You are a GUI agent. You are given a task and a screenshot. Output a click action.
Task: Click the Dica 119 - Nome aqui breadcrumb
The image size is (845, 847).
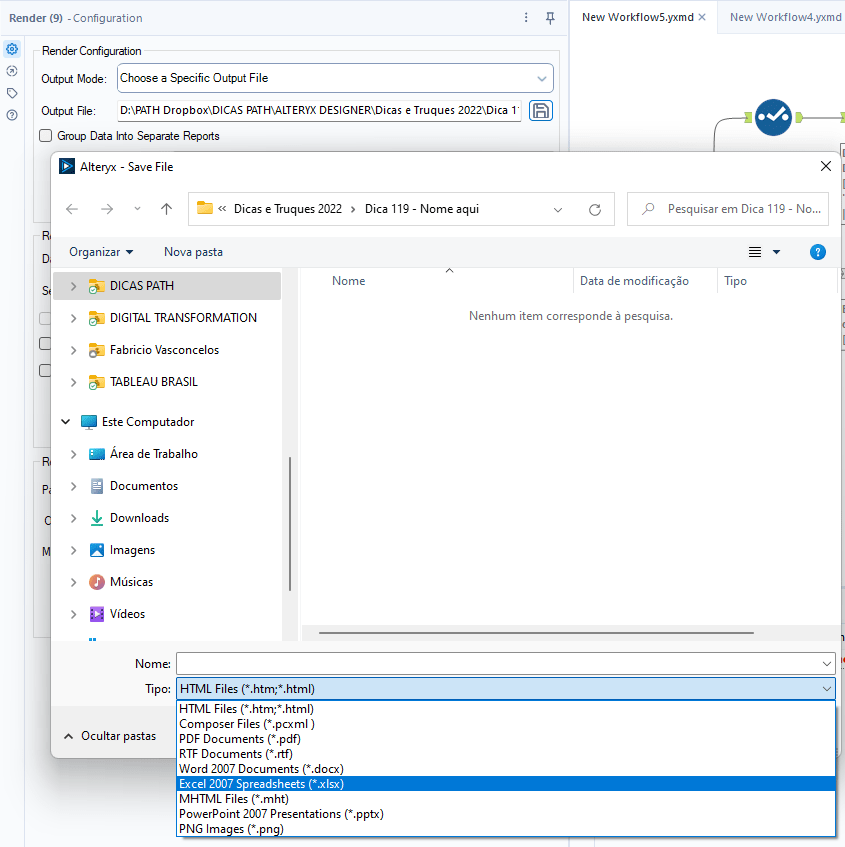click(x=422, y=209)
